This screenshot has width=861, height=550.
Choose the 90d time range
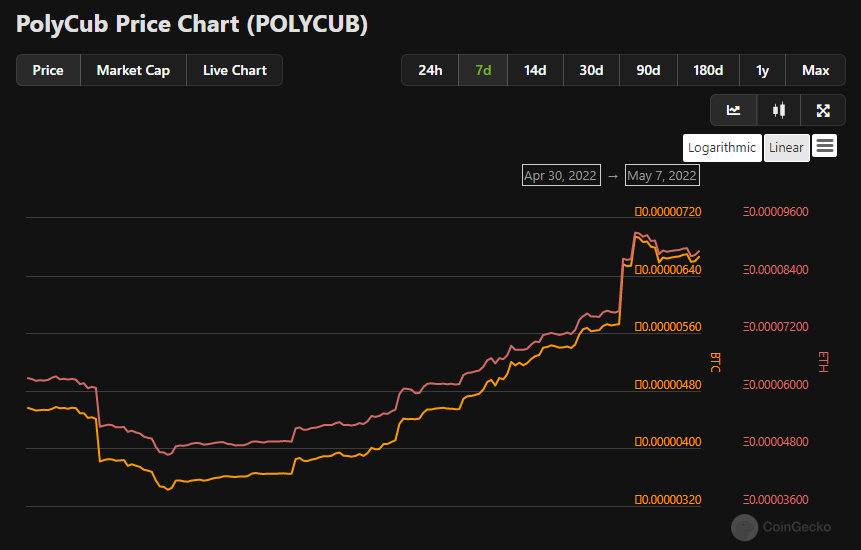(648, 70)
